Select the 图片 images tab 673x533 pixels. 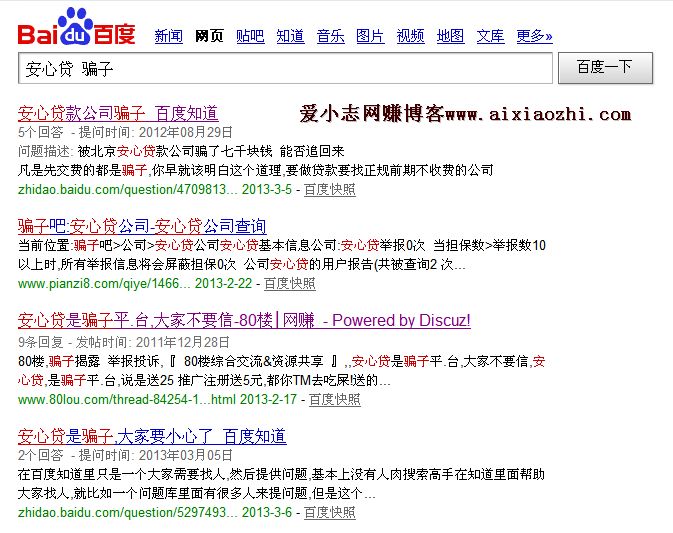tap(370, 36)
